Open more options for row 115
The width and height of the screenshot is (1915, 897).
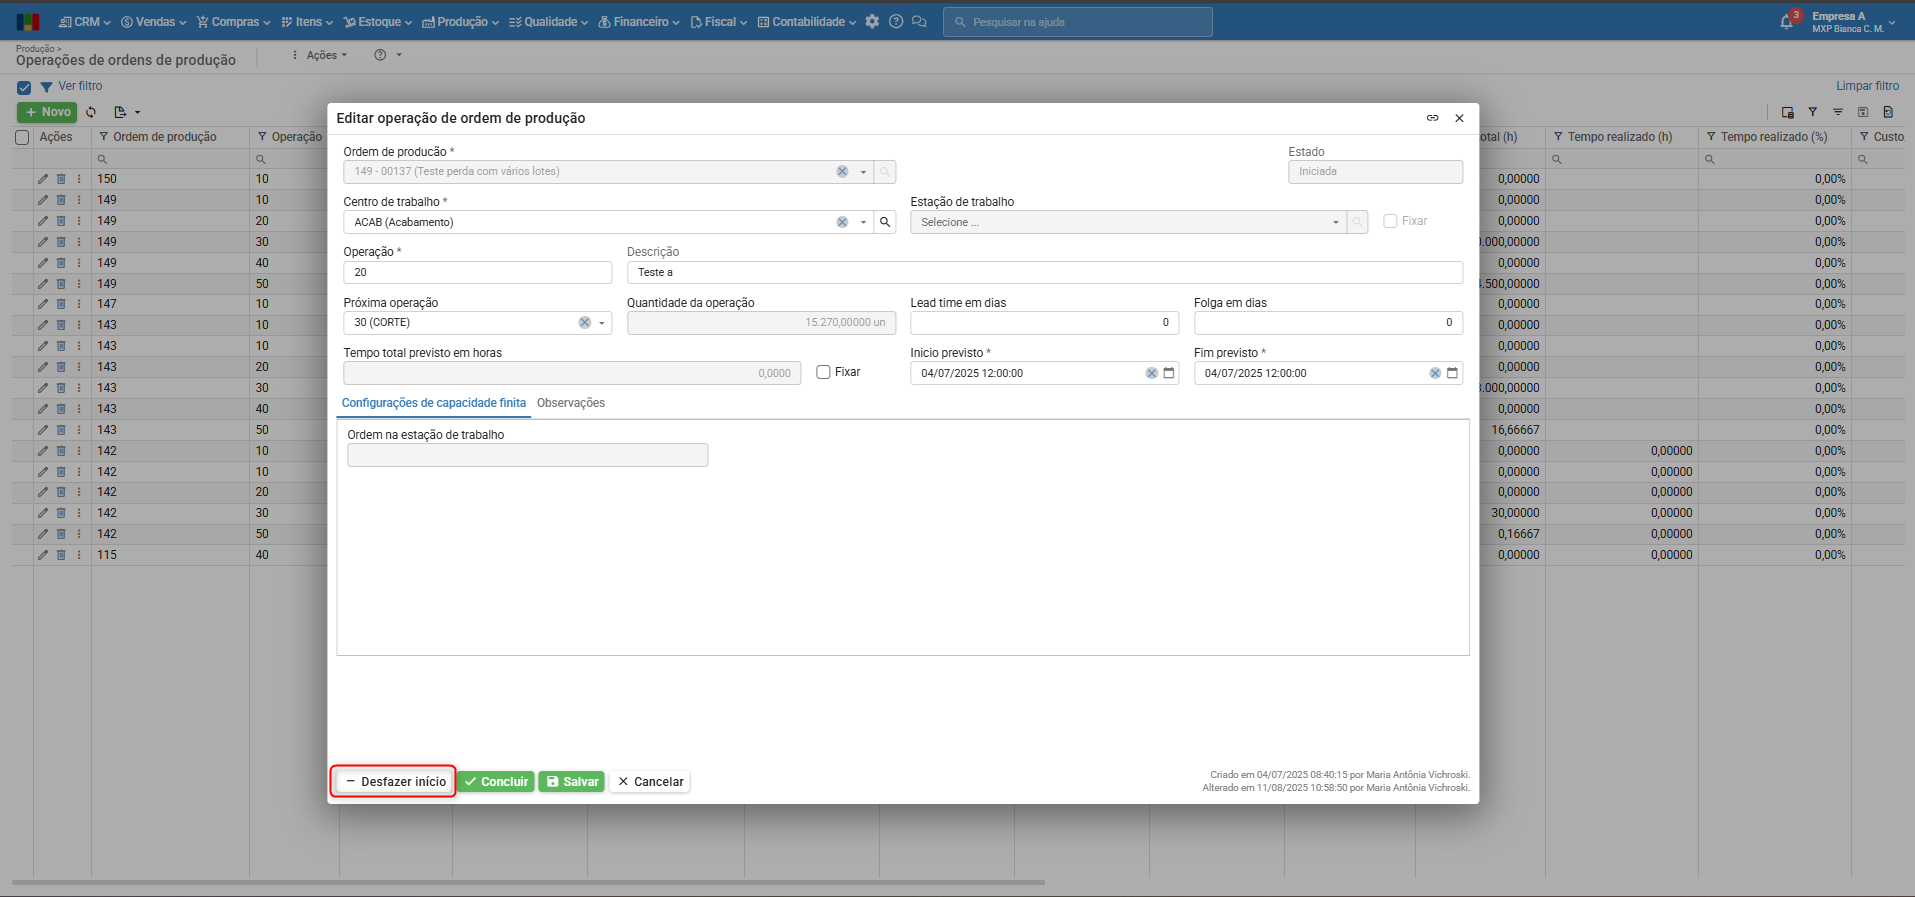pyautogui.click(x=79, y=555)
